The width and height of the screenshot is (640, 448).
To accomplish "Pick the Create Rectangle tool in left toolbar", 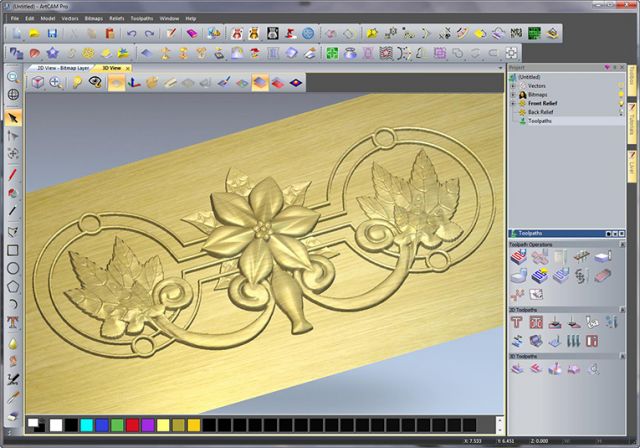I will (13, 250).
